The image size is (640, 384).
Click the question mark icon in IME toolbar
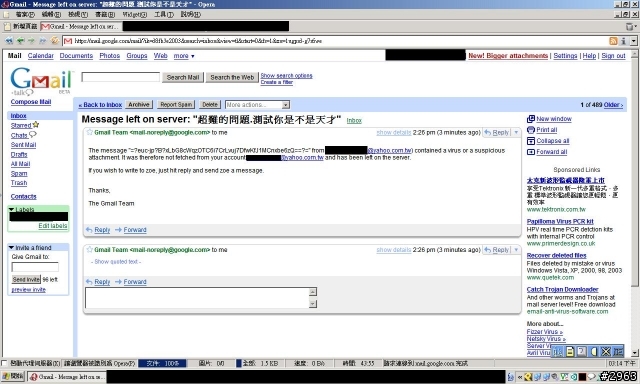(582, 351)
